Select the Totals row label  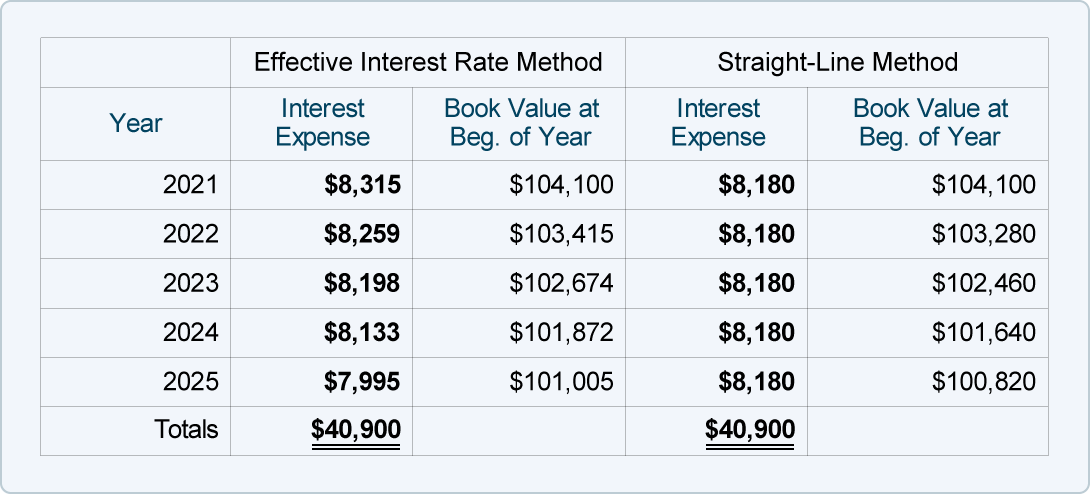186,430
